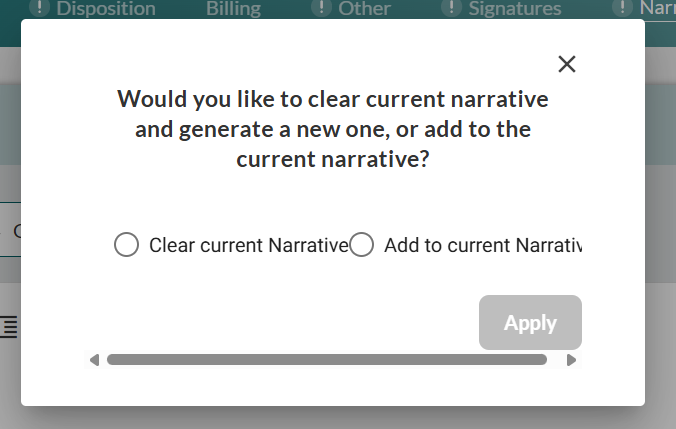Click the Clear current Narrative label text
Viewport: 676px width, 429px height.
248,245
